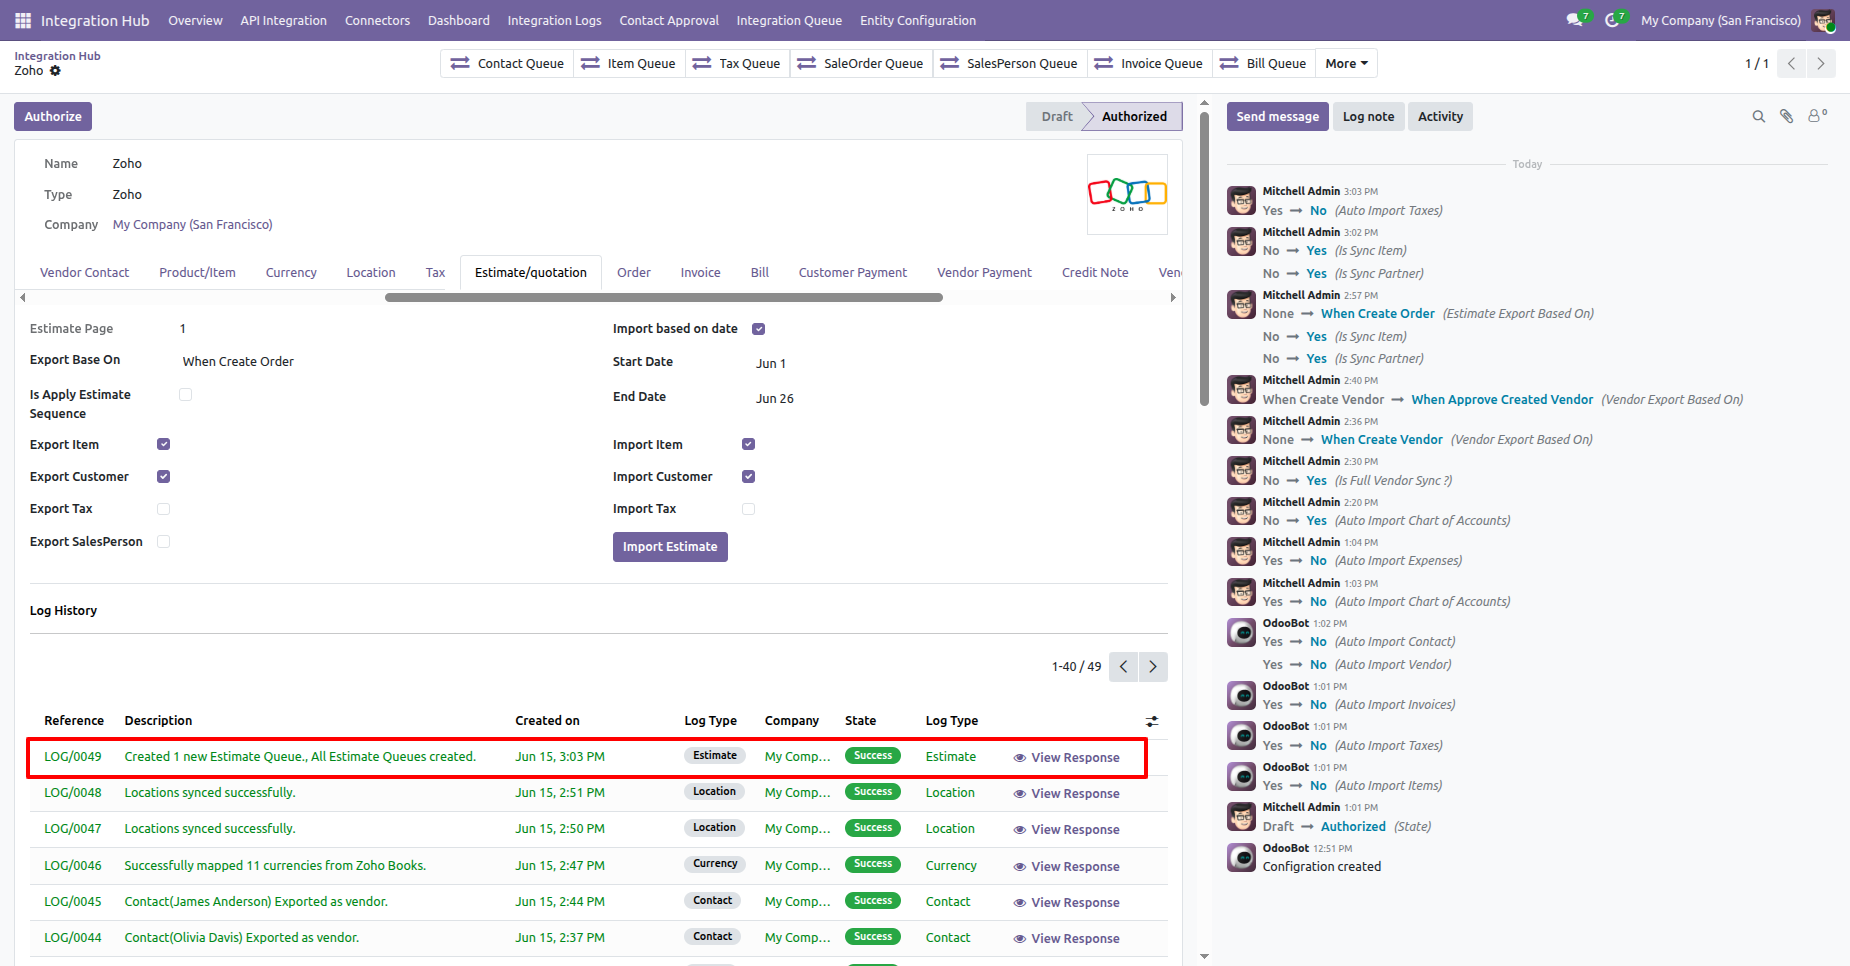
Task: Open the user avatar menu
Action: pyautogui.click(x=1823, y=20)
